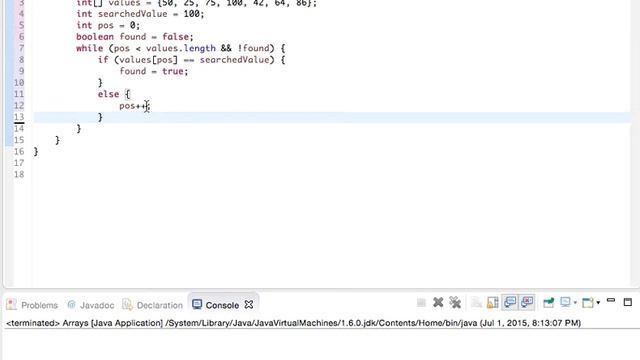Switch to the Declaration tab
Image resolution: width=640 pixels, height=360 pixels.
point(160,305)
